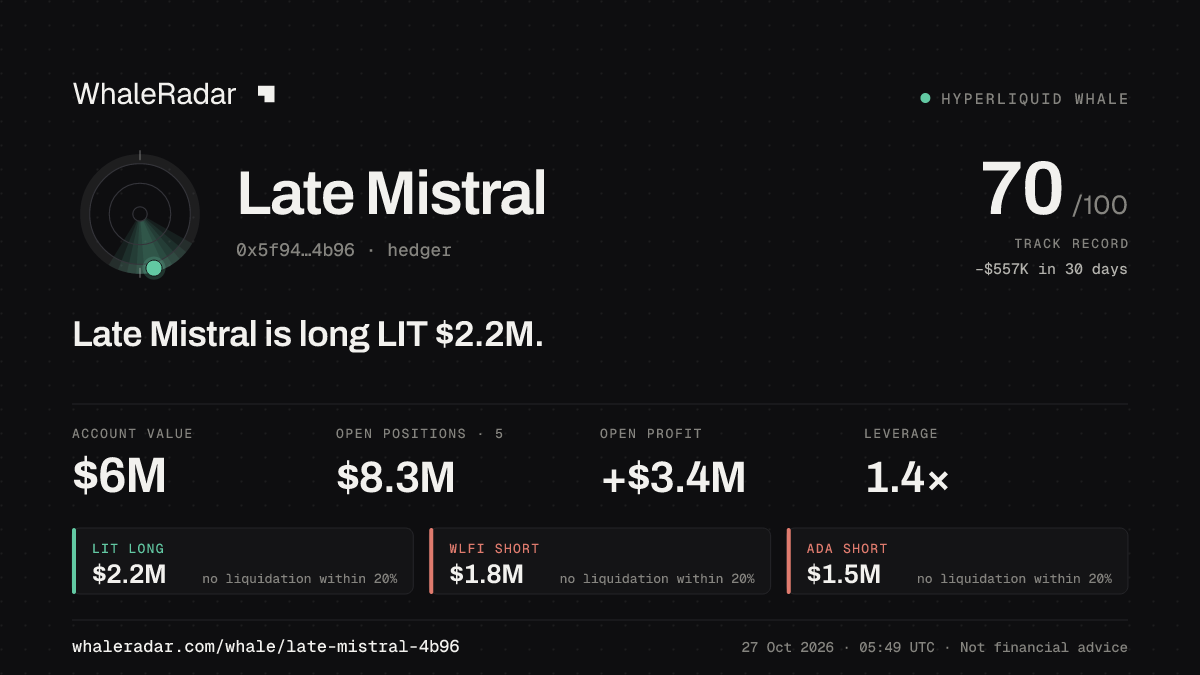Click the radar avatar graphic
Image resolution: width=1200 pixels, height=675 pixels.
click(x=140, y=214)
